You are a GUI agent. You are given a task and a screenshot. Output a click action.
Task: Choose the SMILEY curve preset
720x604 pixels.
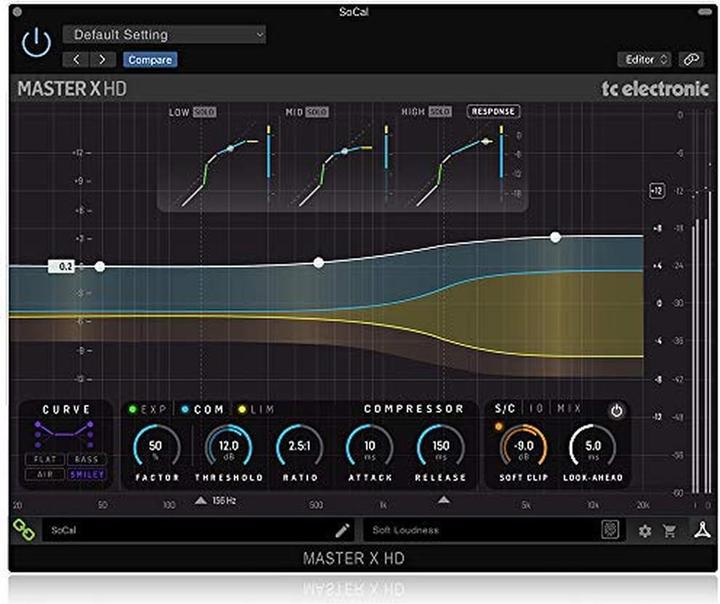(x=87, y=474)
